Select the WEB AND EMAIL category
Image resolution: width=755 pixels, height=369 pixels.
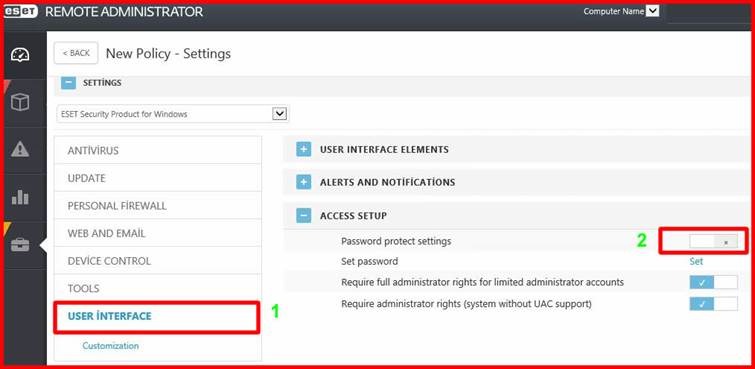click(158, 233)
